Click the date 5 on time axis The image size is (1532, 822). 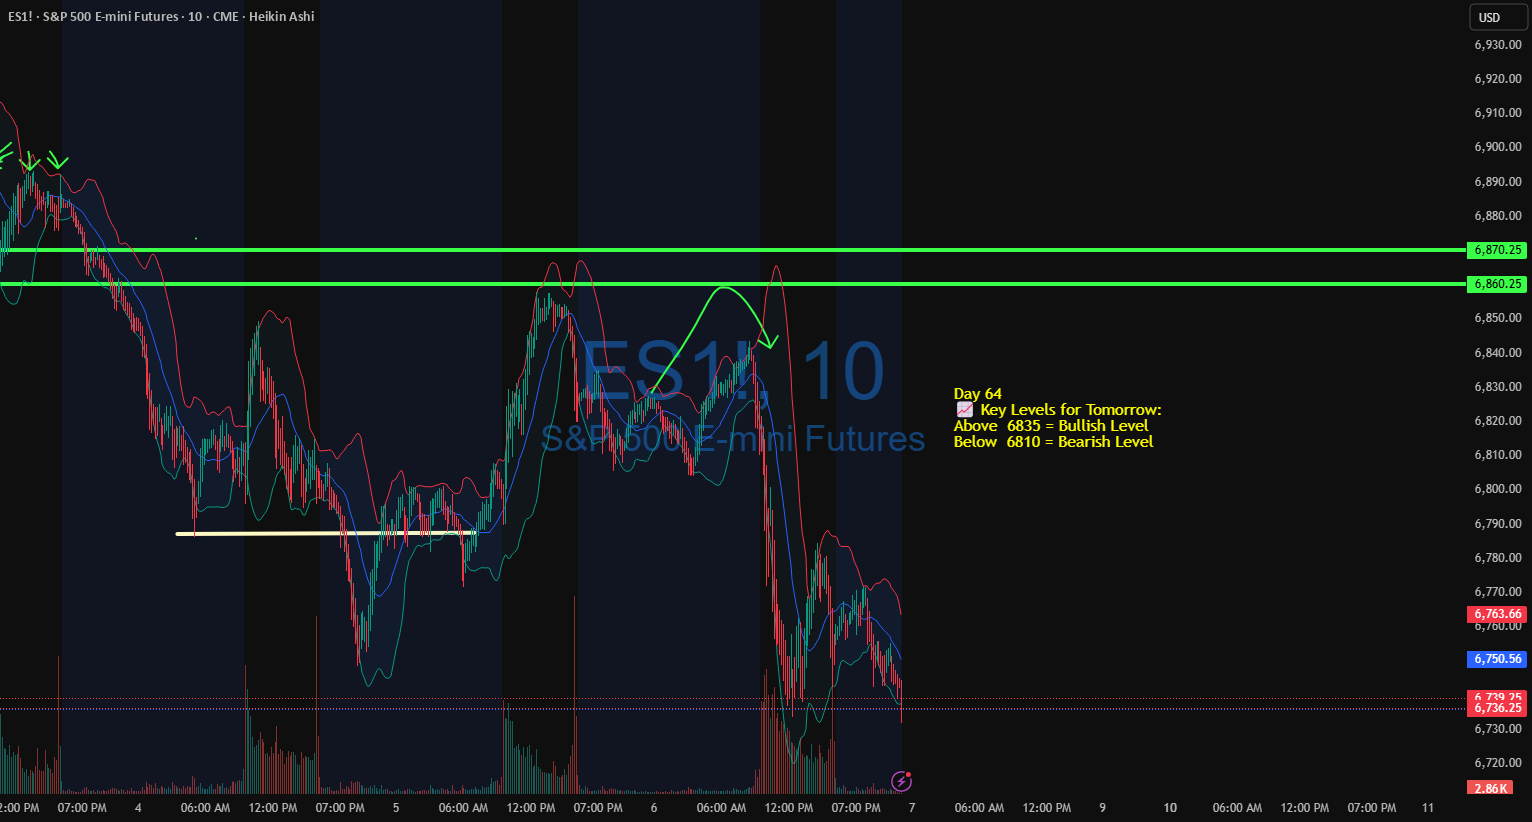point(396,807)
